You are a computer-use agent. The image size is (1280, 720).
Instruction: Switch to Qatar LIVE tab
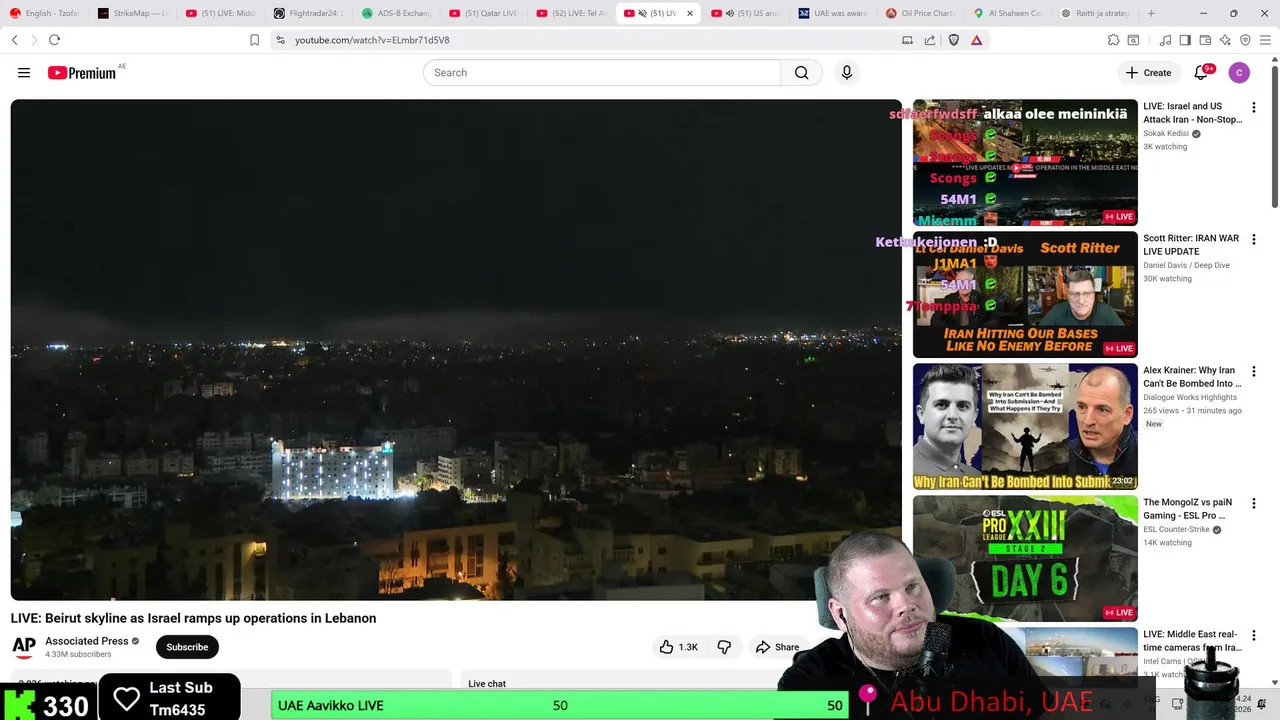(484, 13)
